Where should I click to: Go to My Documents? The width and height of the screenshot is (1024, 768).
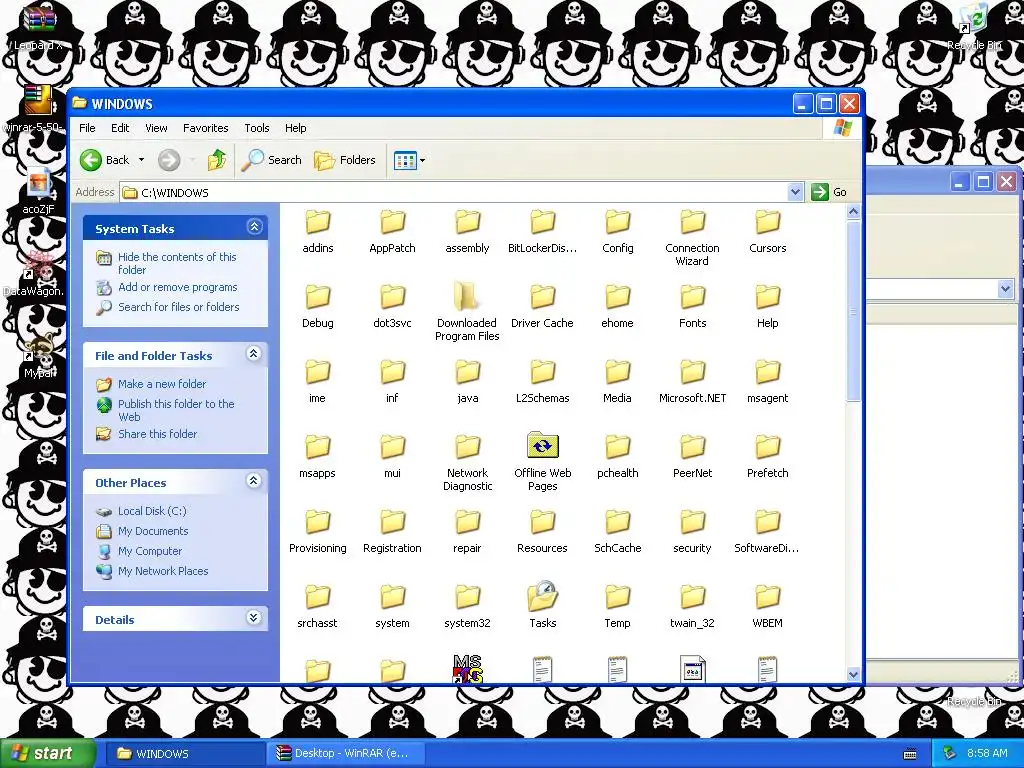[x=153, y=532]
